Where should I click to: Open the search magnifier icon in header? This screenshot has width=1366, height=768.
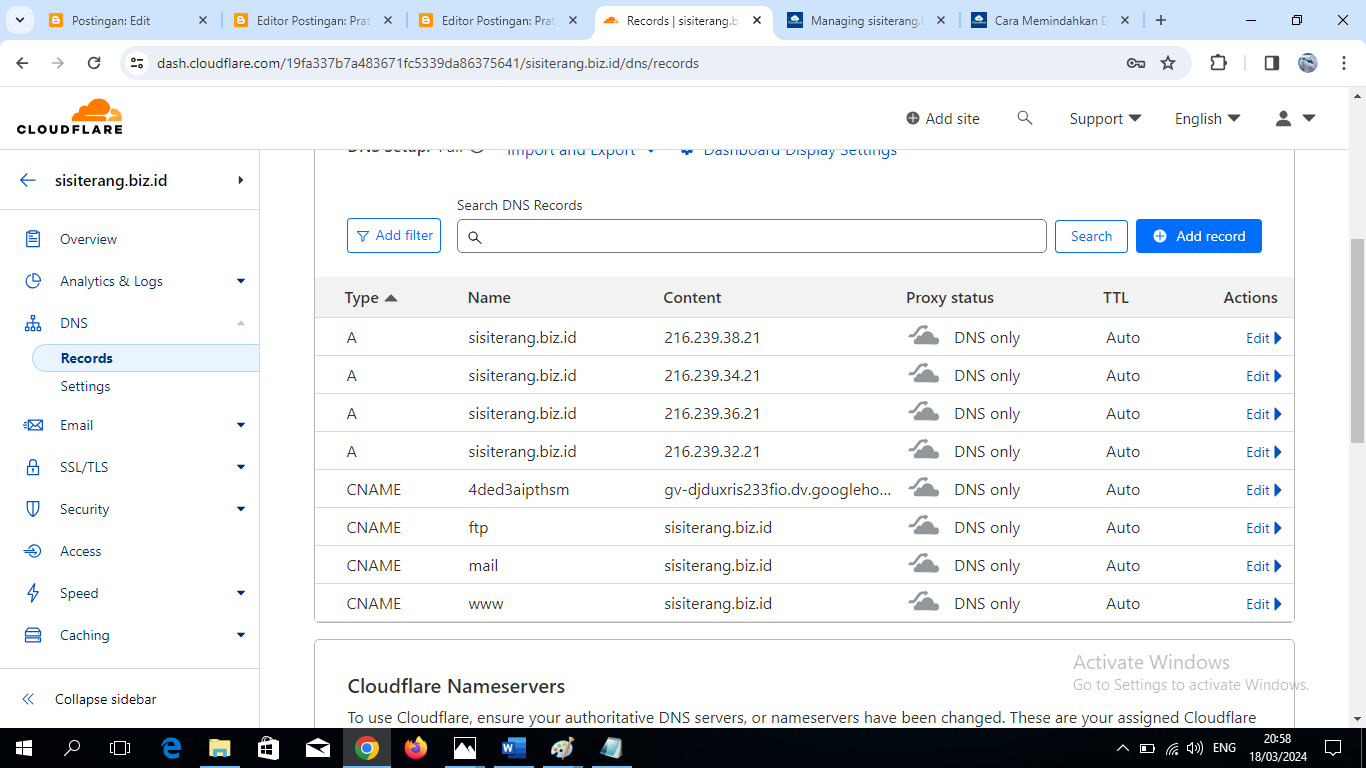tap(1024, 118)
